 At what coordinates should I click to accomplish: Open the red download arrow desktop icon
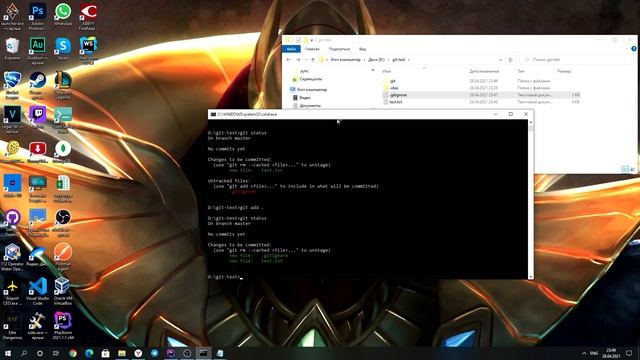pos(38,151)
